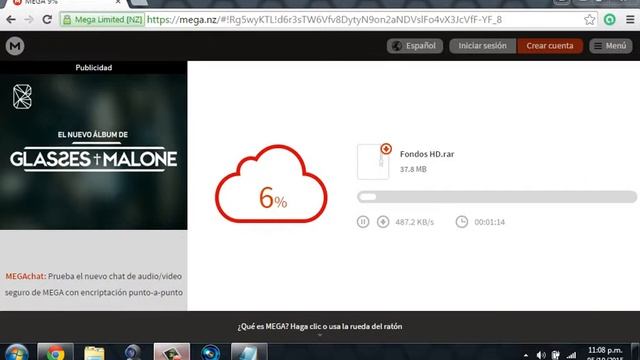Image resolution: width=640 pixels, height=360 pixels.
Task: Click the browser forward arrow
Action: [29, 19]
